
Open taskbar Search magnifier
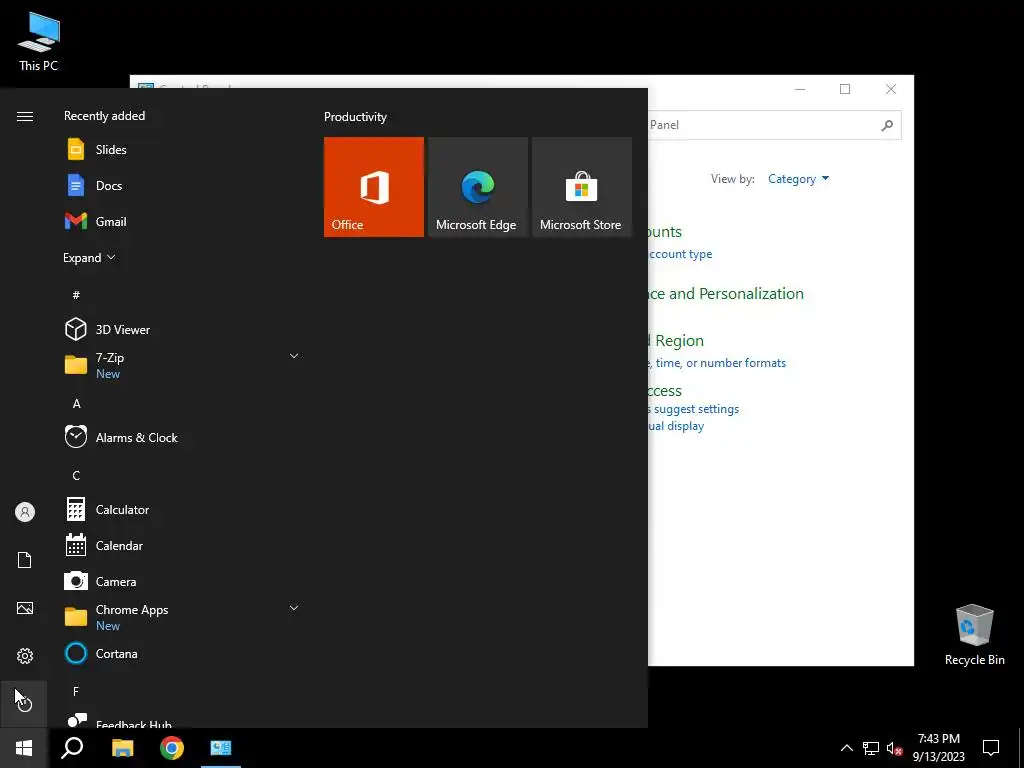coord(72,748)
